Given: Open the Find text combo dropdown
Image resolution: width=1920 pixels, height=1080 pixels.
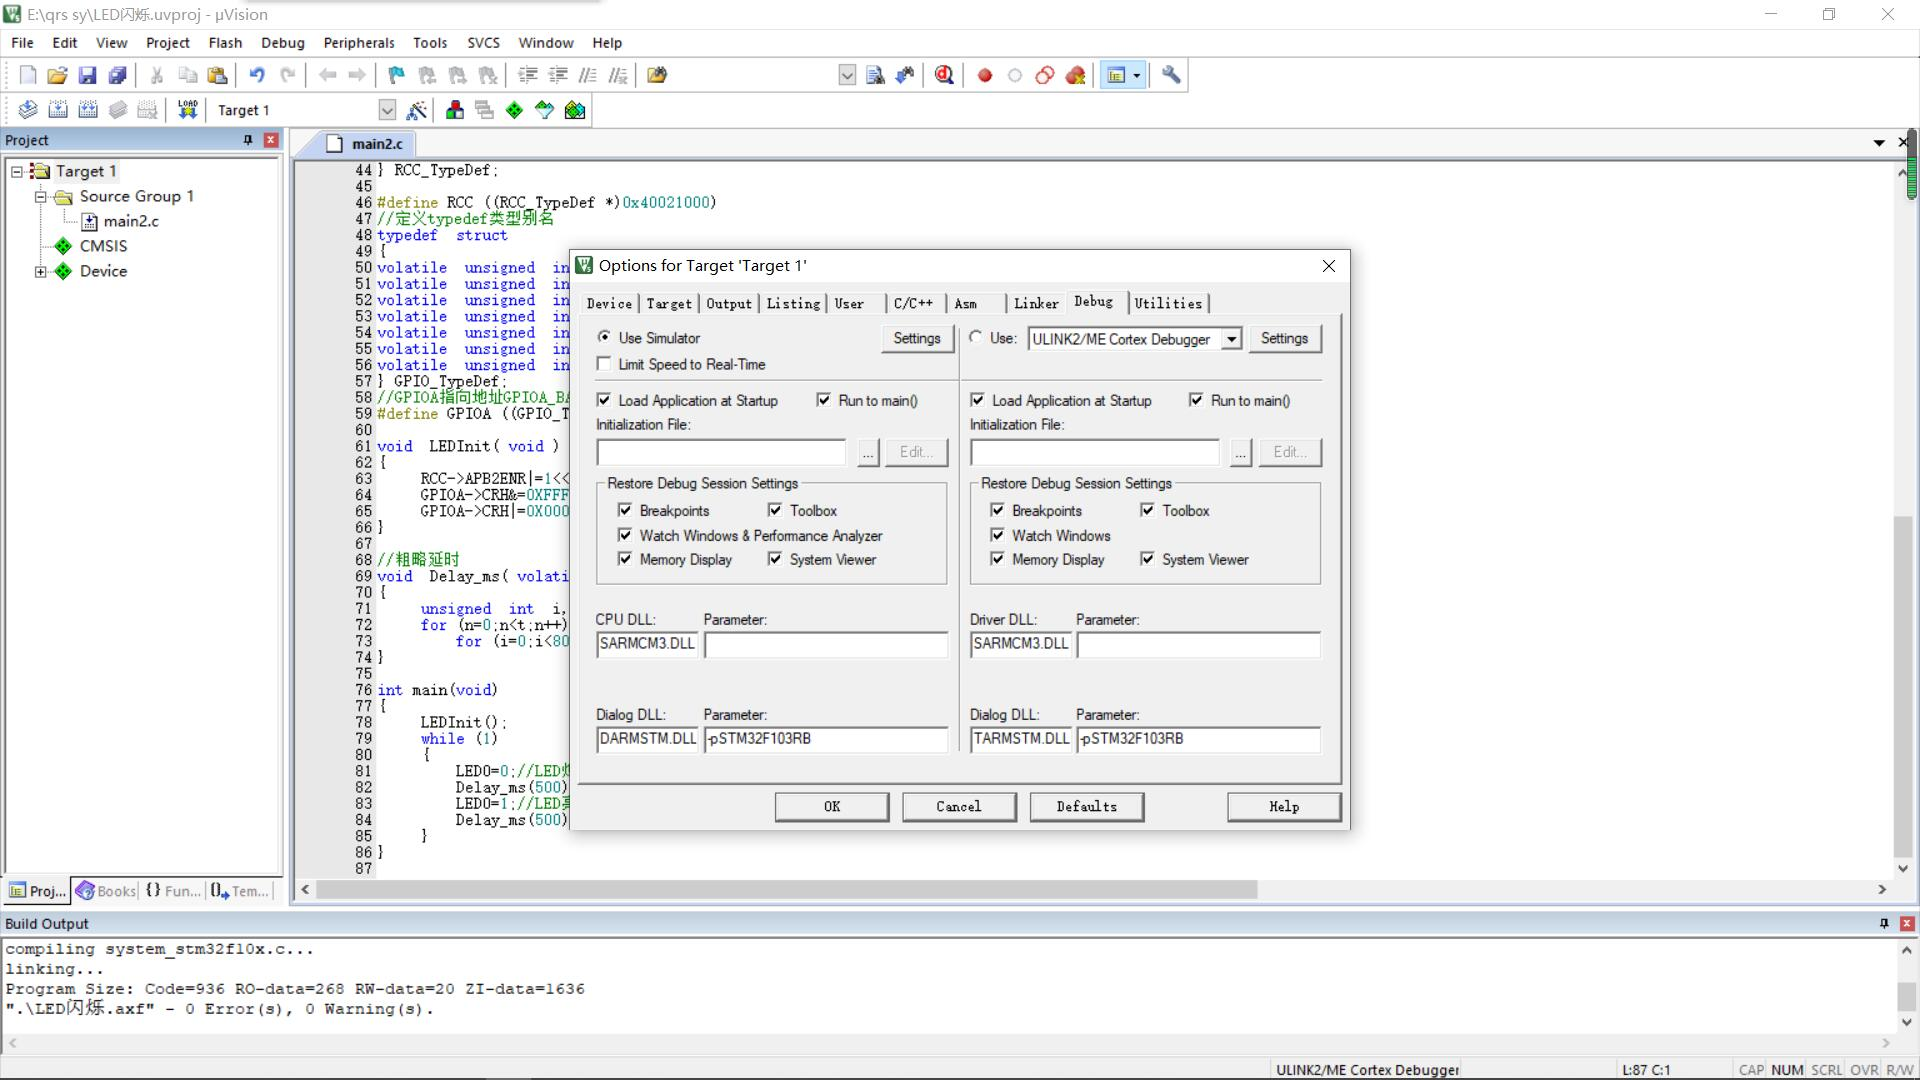Looking at the screenshot, I should [x=847, y=75].
